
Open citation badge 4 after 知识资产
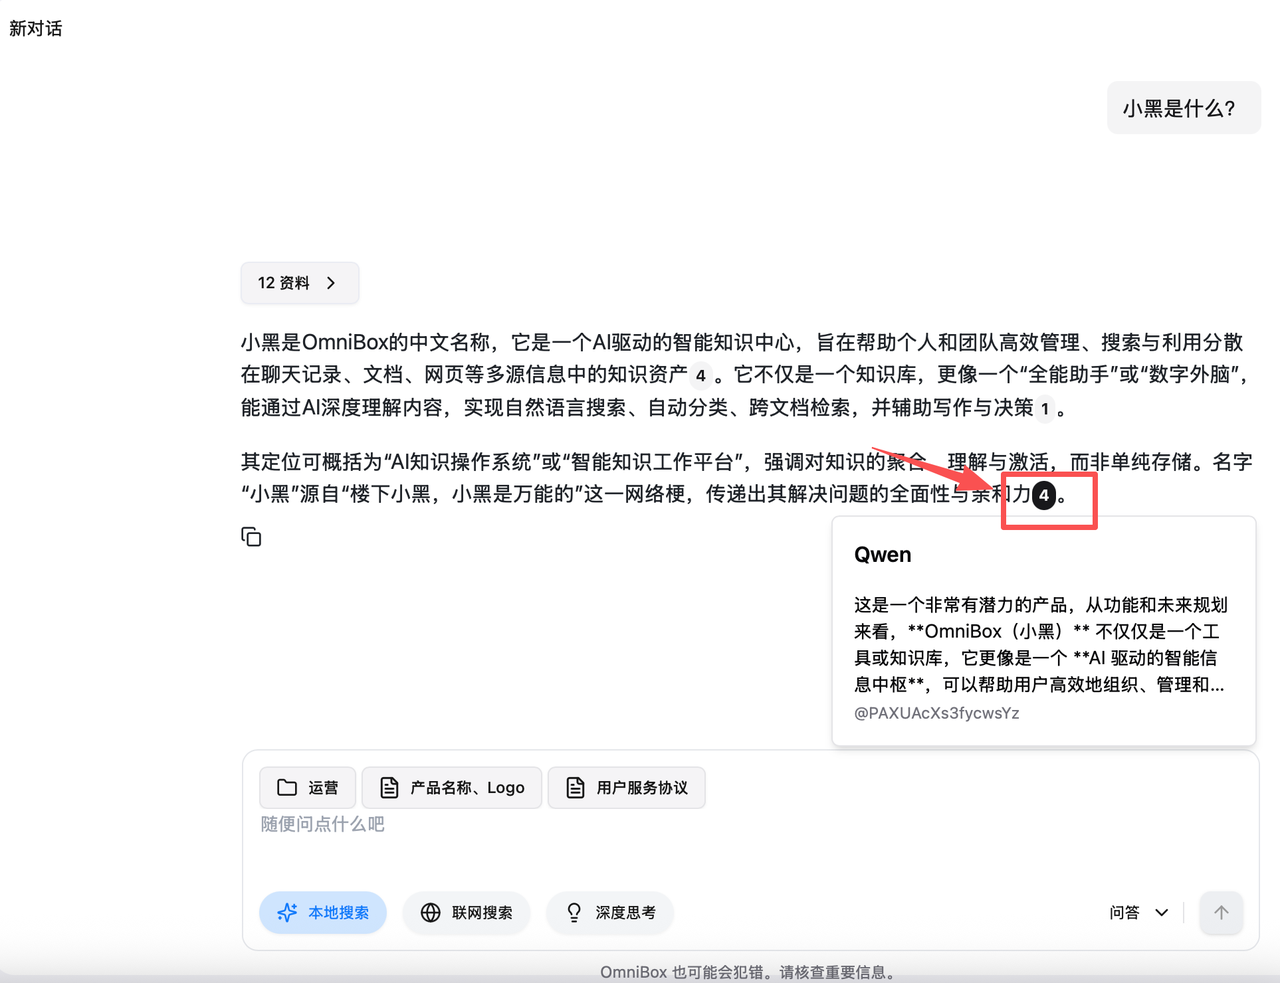click(700, 376)
